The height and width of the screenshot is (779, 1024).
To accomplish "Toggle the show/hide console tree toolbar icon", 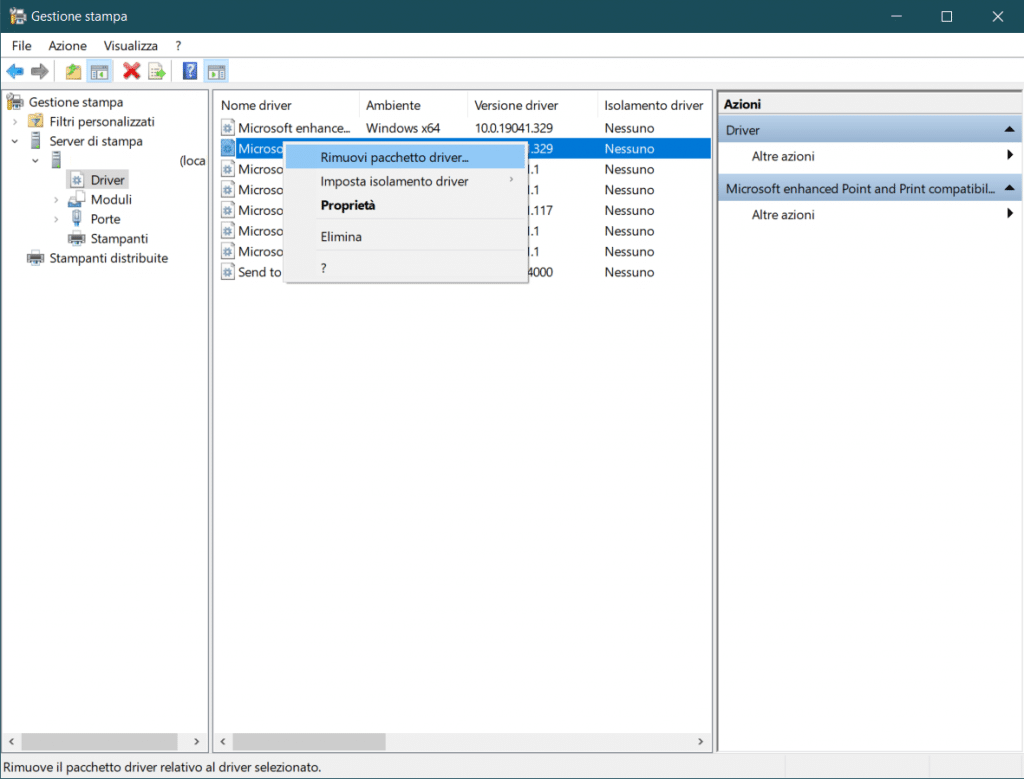I will (x=99, y=71).
